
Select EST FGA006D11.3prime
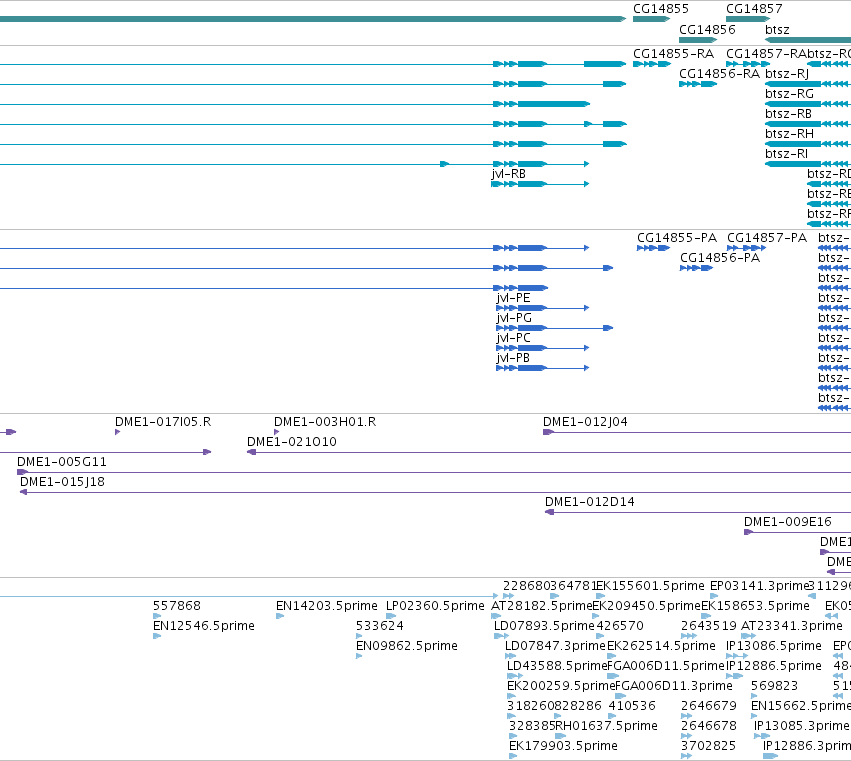(674, 686)
